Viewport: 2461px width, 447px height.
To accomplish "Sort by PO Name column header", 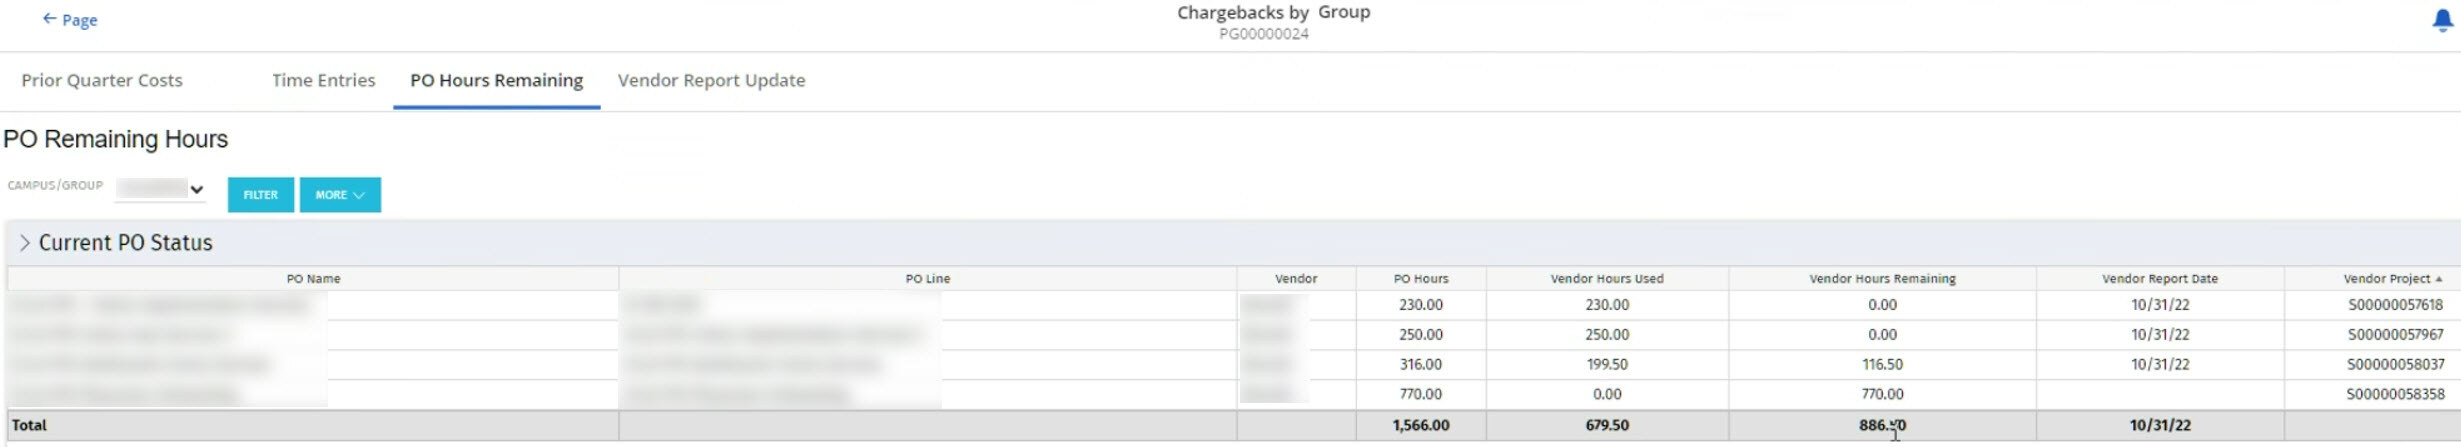I will [x=313, y=279].
